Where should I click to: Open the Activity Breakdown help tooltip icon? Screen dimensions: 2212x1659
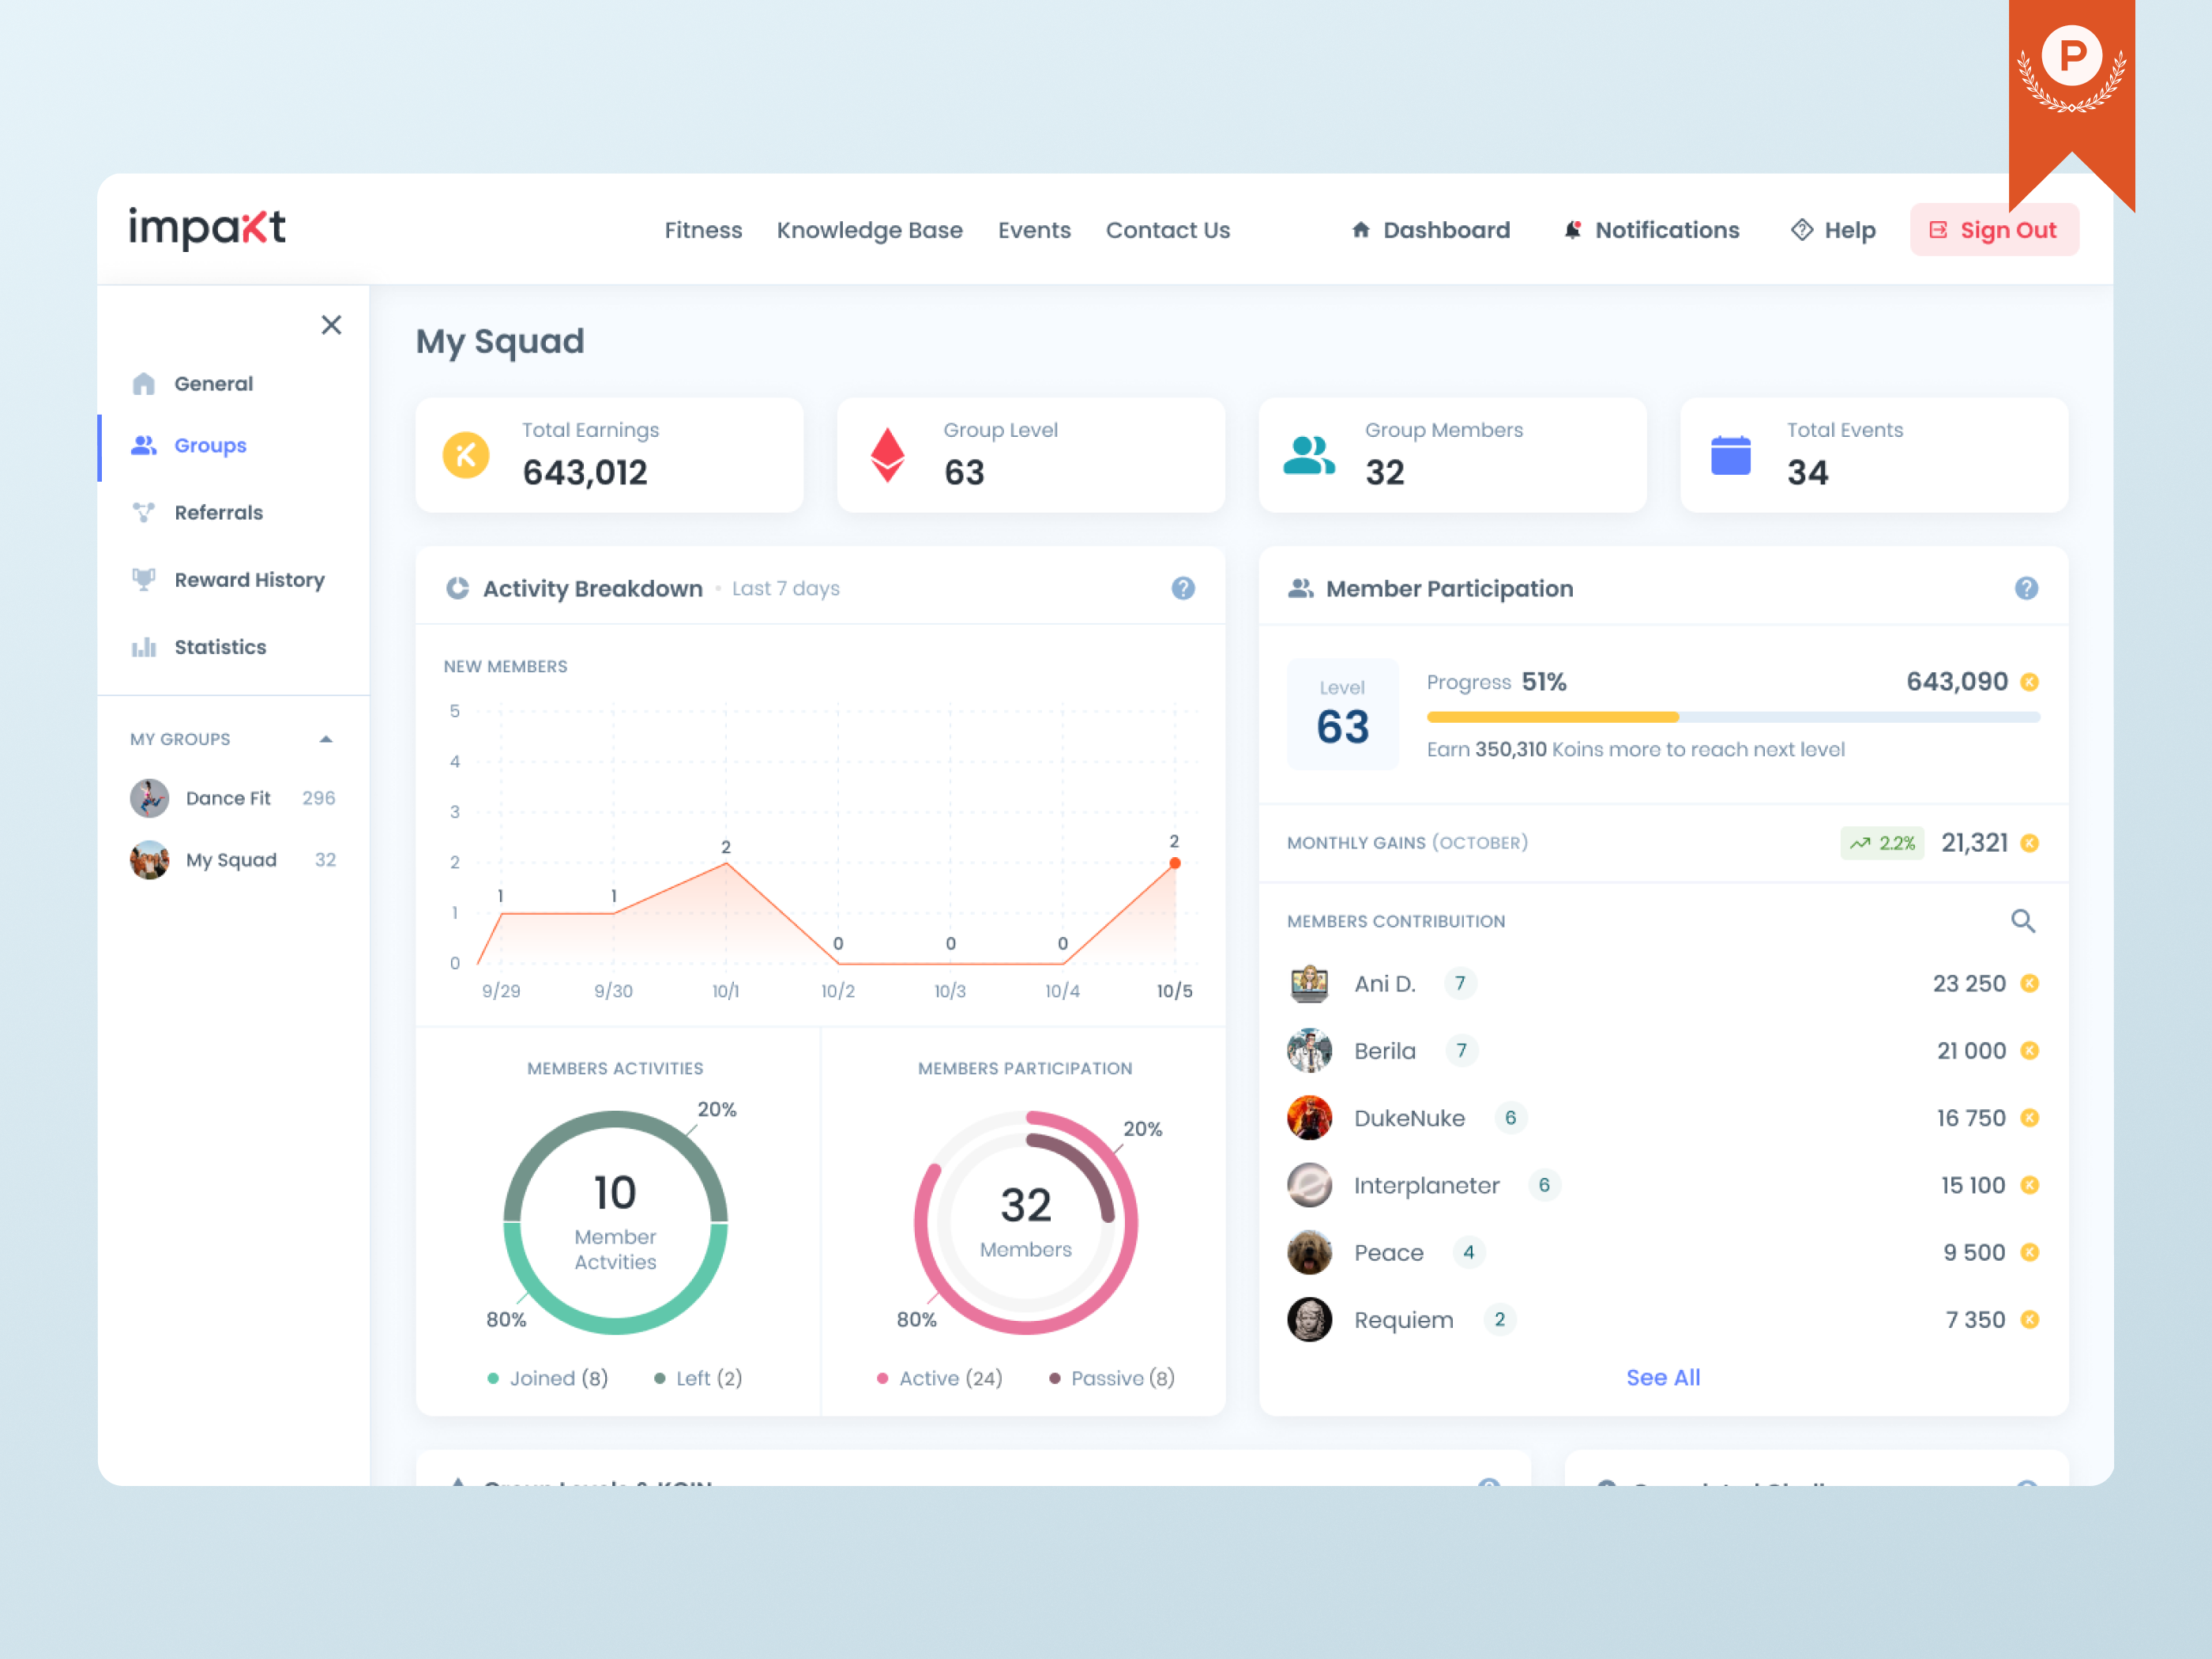coord(1183,589)
